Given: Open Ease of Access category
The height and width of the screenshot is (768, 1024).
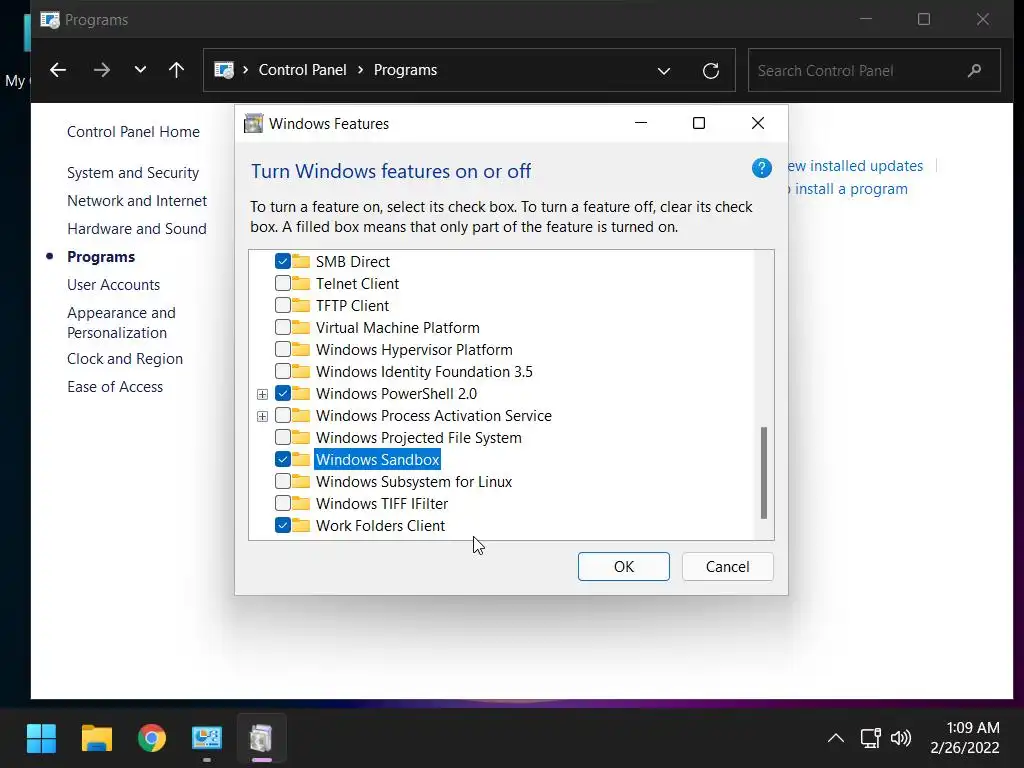Looking at the screenshot, I should point(115,387).
